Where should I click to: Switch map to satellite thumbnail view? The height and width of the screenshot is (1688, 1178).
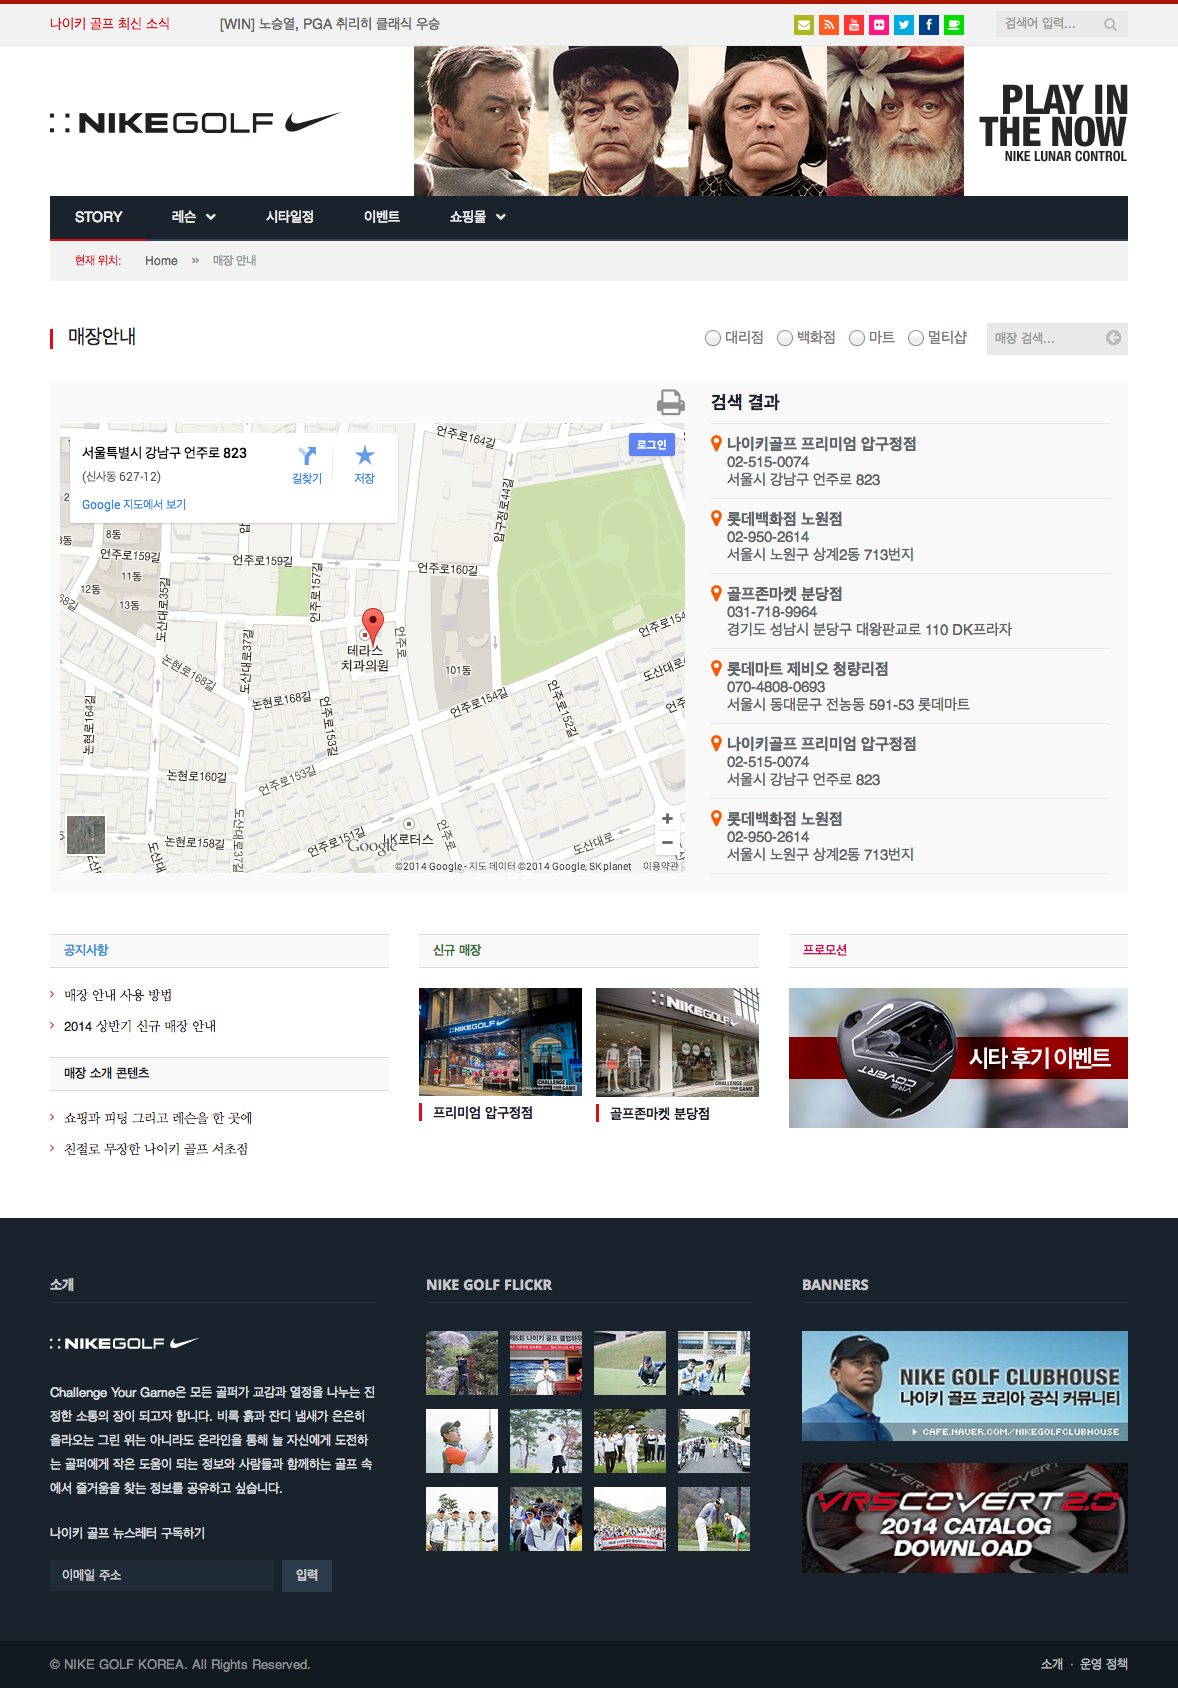[x=85, y=835]
